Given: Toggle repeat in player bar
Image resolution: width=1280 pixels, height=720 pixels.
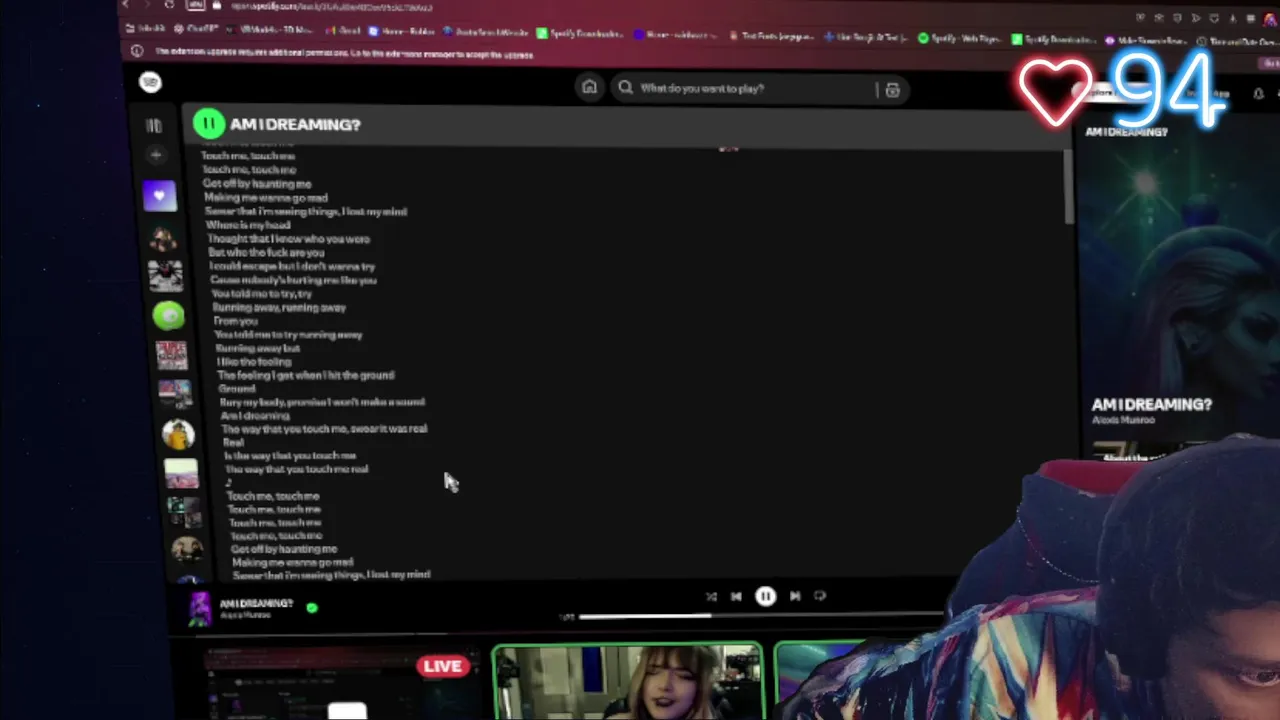Looking at the screenshot, I should (820, 596).
